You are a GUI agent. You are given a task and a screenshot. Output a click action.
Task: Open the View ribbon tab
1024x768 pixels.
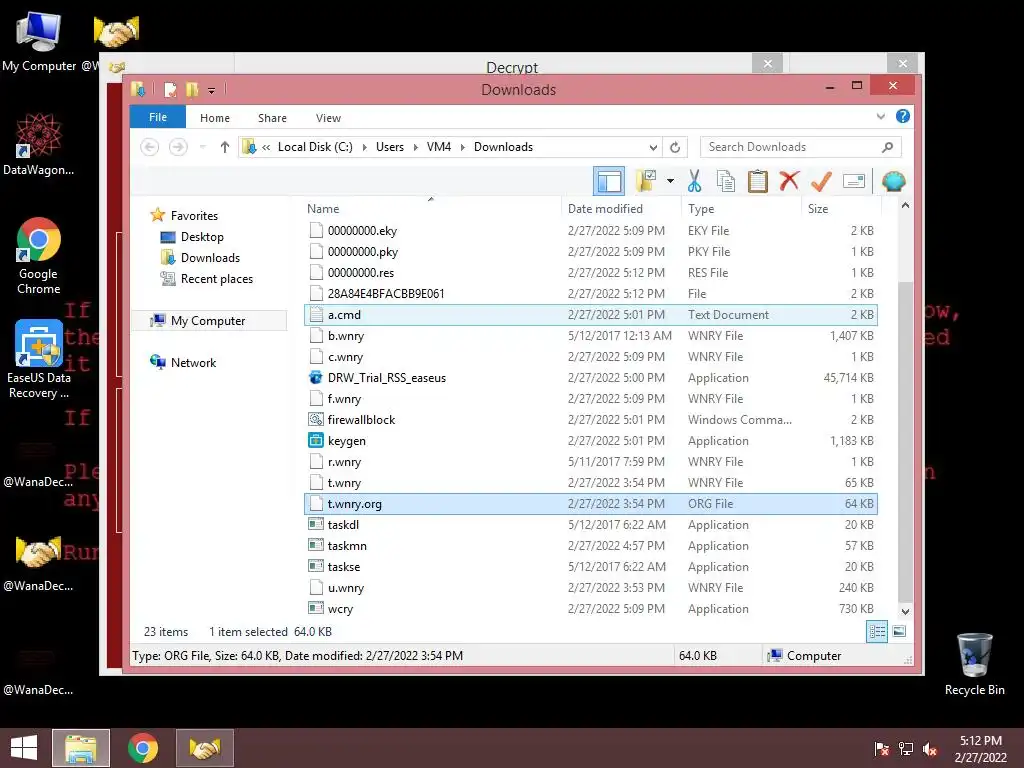pyautogui.click(x=328, y=118)
